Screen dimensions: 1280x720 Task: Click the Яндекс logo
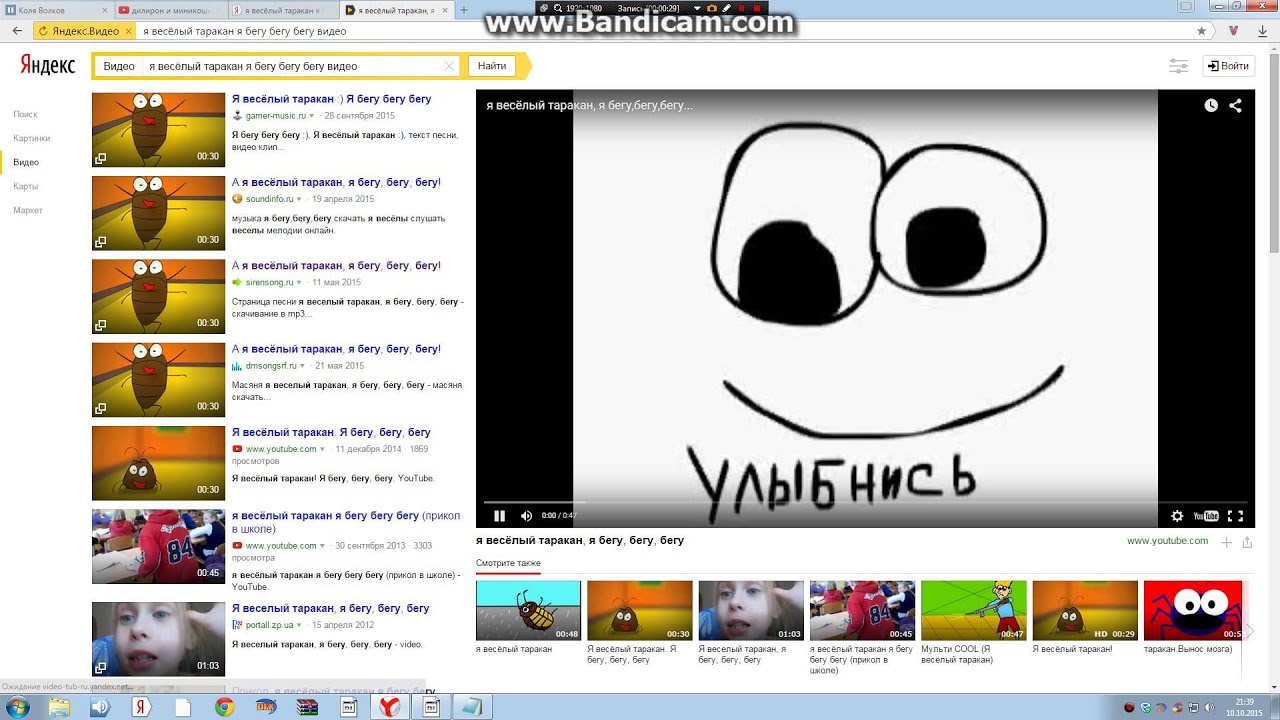pyautogui.click(x=48, y=66)
